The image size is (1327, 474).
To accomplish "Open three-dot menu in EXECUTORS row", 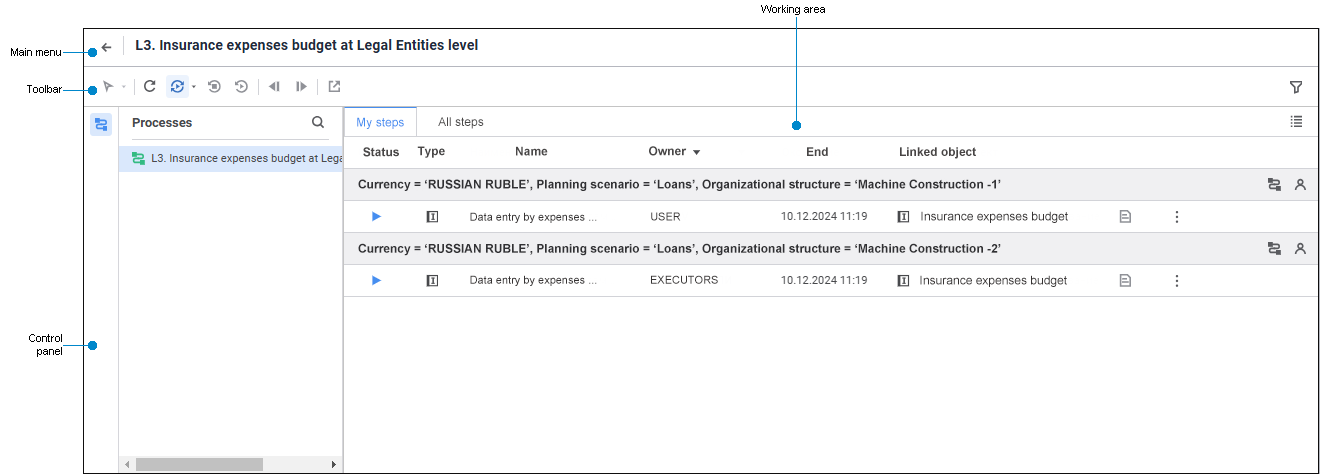I will point(1176,280).
